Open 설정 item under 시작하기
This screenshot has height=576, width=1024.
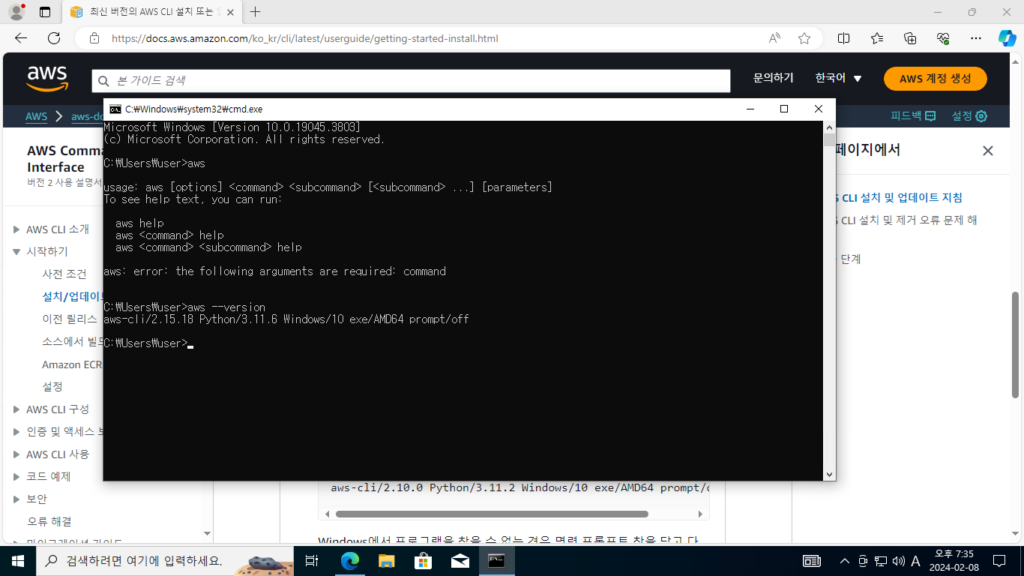[x=52, y=387]
